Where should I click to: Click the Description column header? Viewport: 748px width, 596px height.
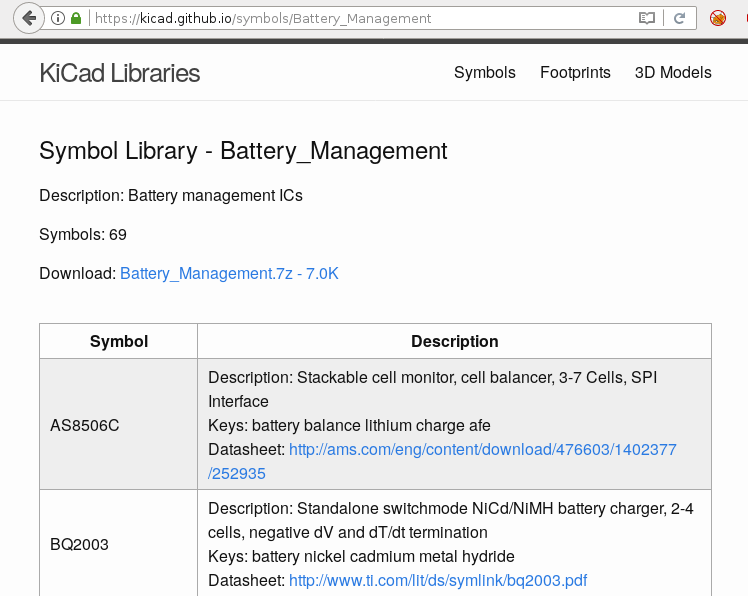click(x=455, y=341)
